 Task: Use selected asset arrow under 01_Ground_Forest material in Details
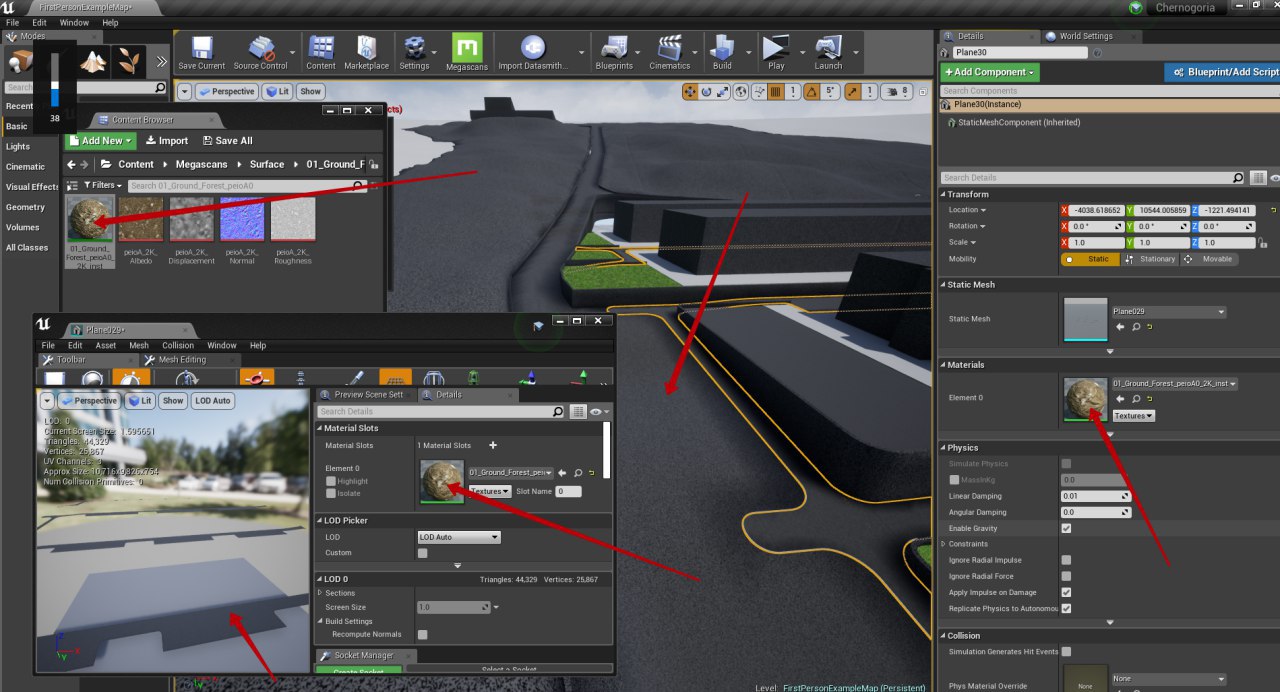point(1120,399)
